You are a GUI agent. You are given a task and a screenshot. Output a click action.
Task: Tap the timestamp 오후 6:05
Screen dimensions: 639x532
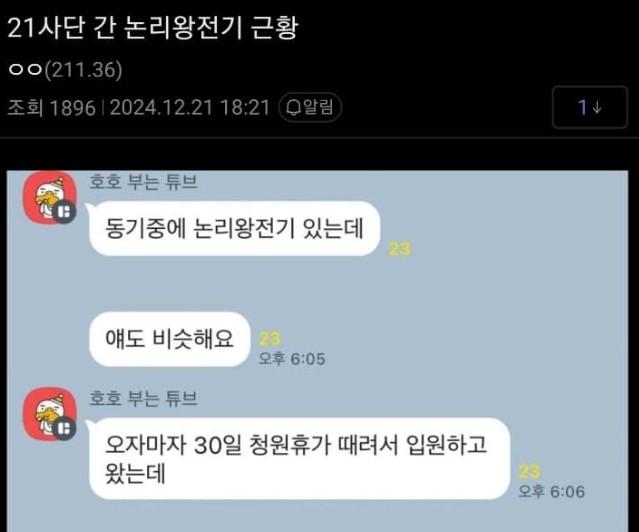292,359
